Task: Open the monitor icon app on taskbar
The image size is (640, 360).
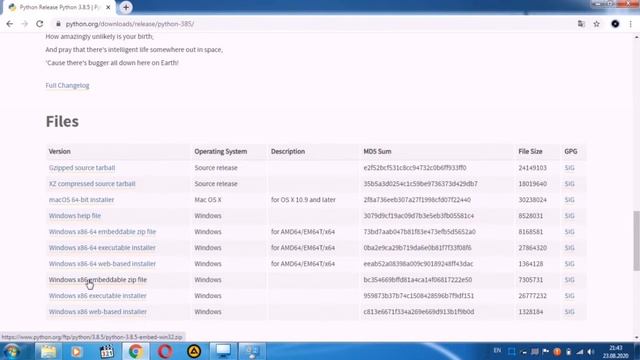Action: (x=223, y=351)
